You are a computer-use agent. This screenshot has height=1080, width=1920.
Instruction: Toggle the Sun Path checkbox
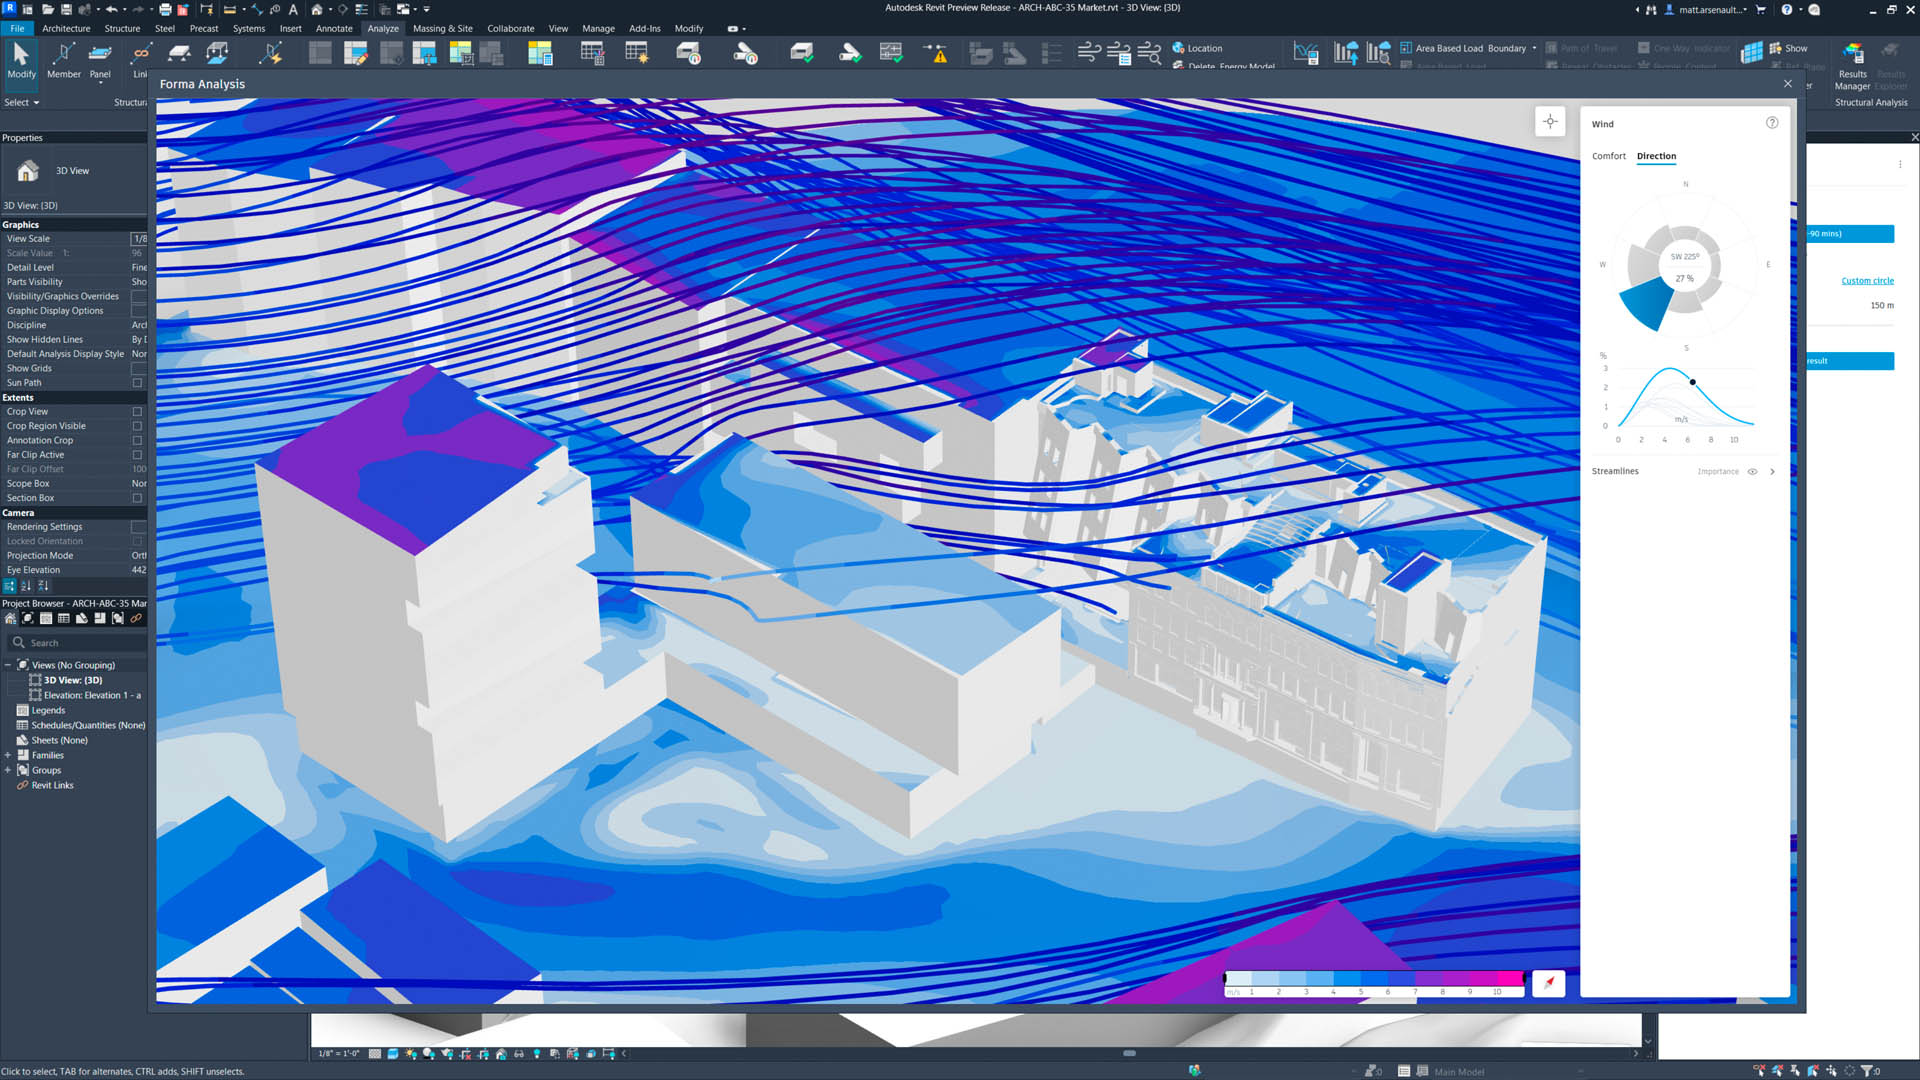[137, 383]
